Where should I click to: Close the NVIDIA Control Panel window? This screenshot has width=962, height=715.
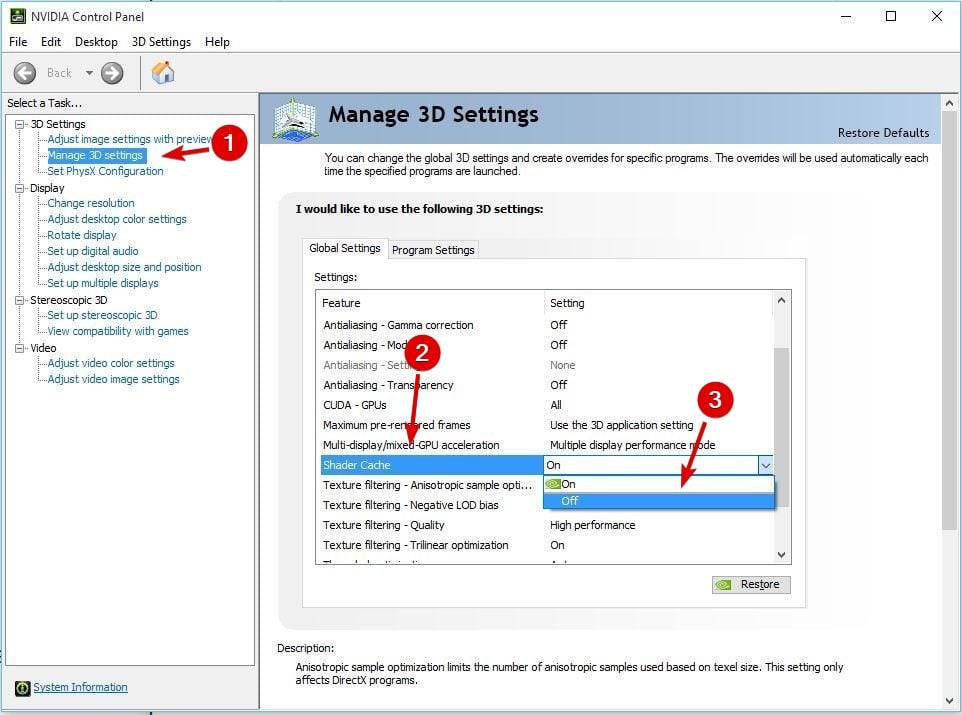936,17
